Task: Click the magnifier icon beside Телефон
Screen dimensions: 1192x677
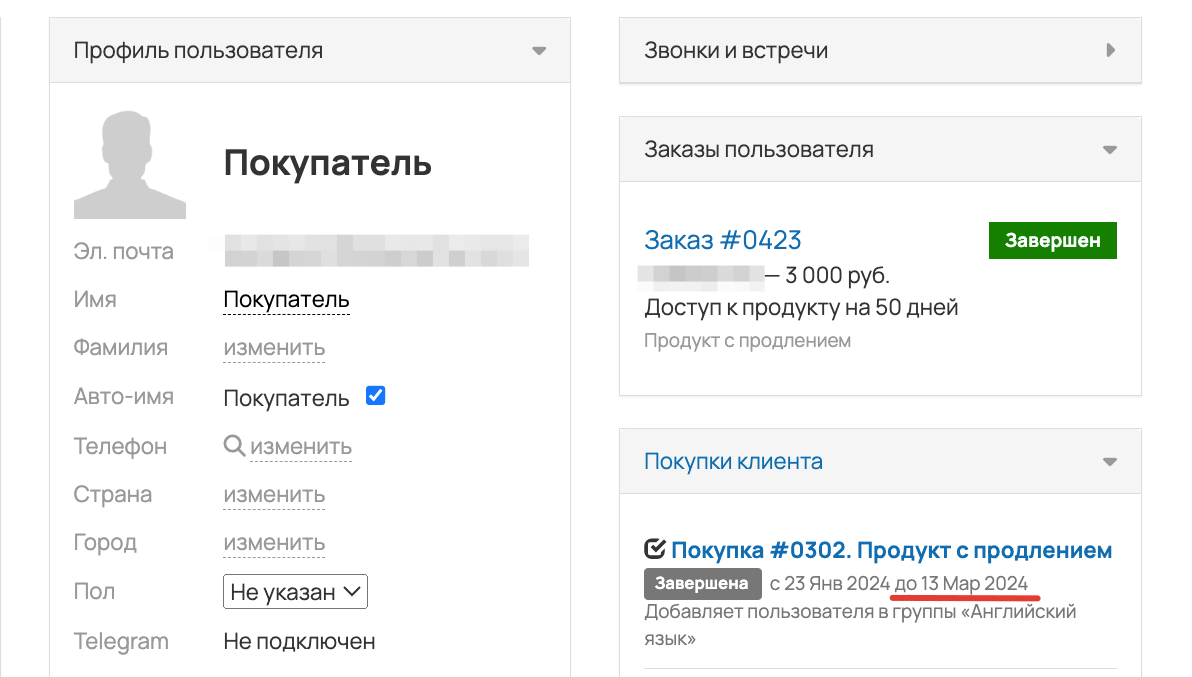Action: (x=234, y=445)
